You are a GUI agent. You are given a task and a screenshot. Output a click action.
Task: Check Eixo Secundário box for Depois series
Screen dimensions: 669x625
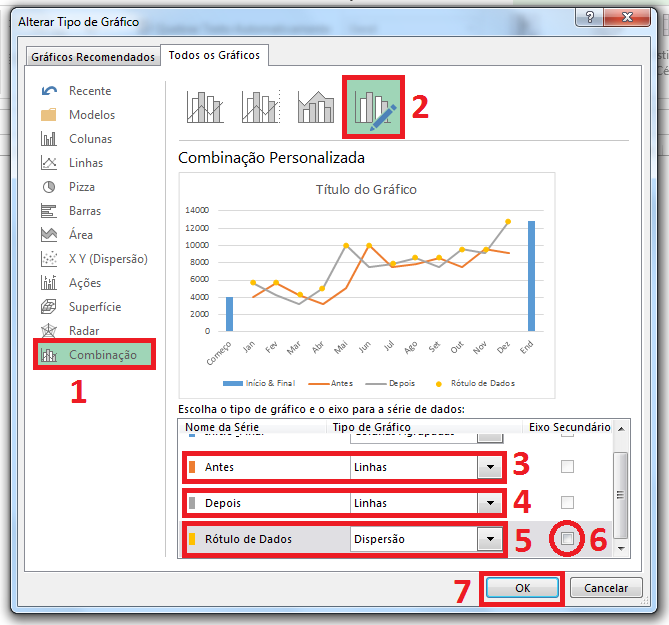[x=567, y=503]
